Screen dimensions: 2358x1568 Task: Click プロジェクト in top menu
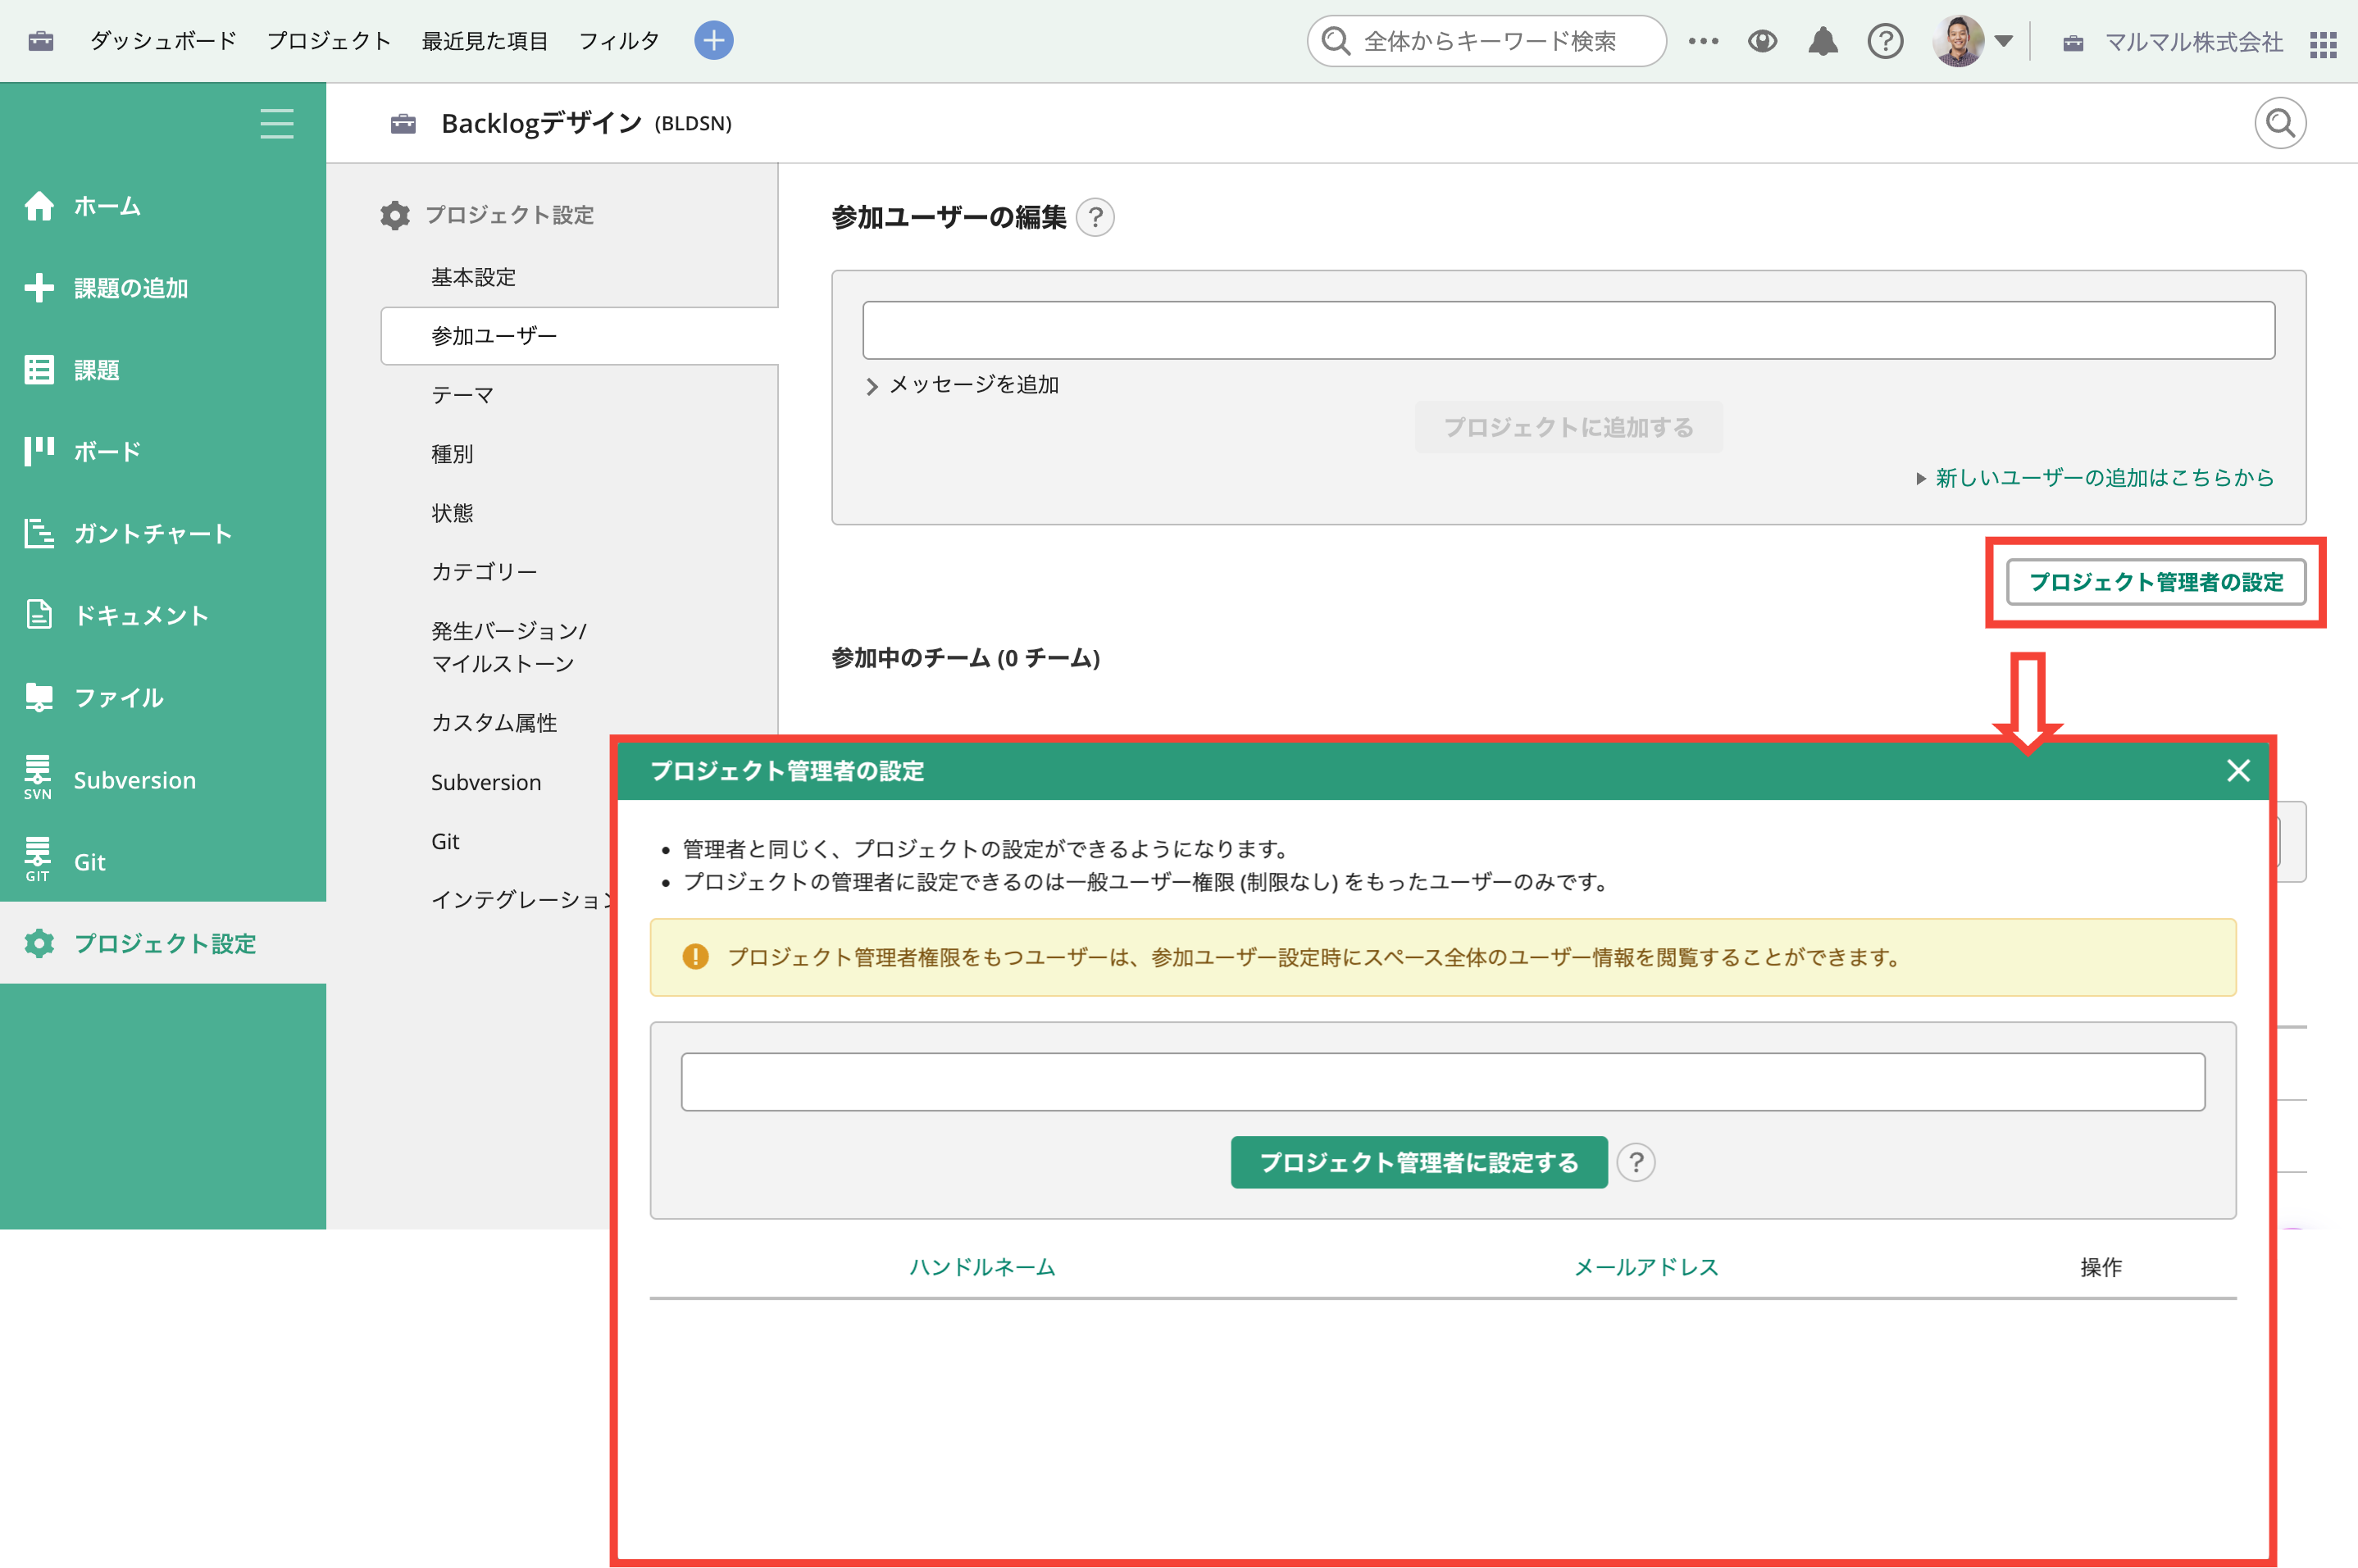click(x=328, y=41)
